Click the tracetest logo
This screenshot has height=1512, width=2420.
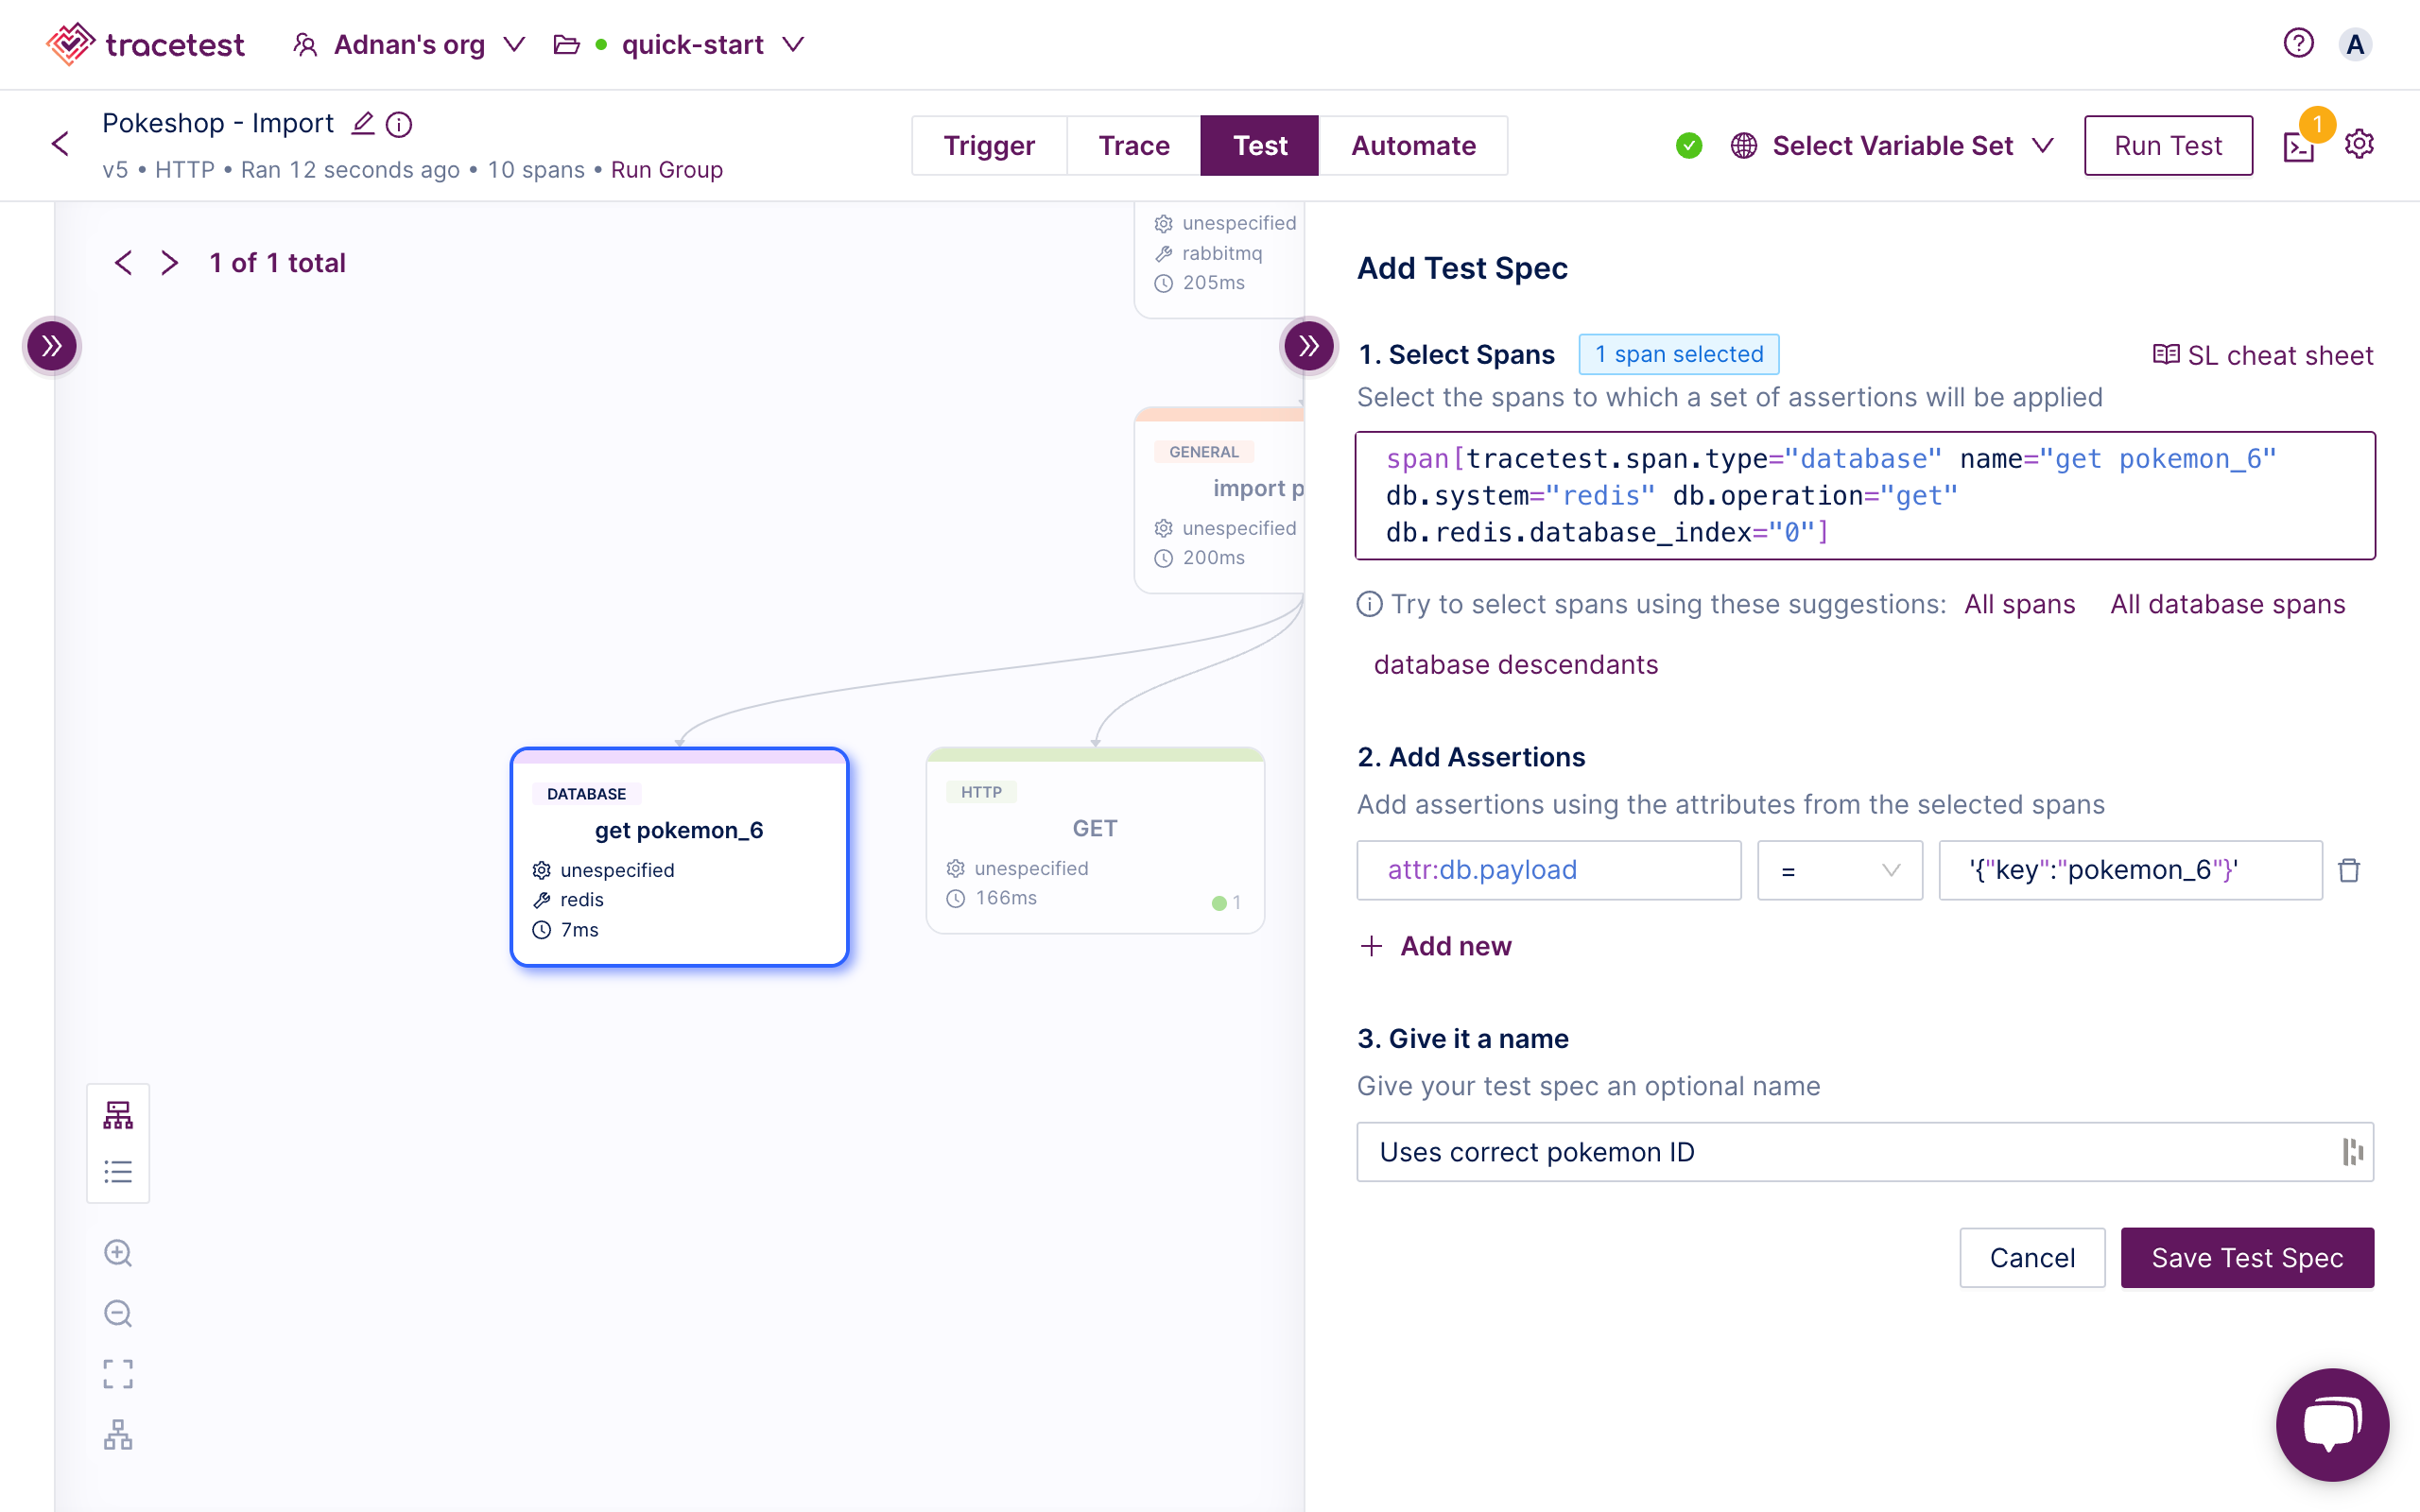(145, 44)
